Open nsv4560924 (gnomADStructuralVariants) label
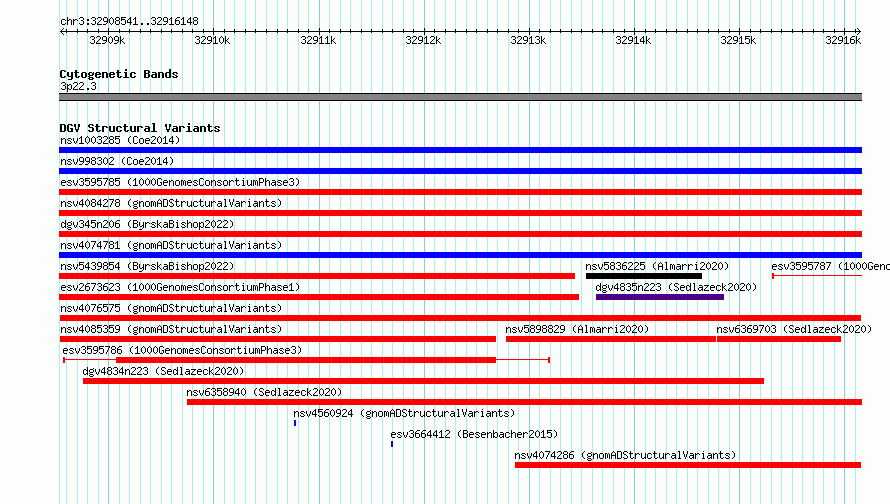Viewport: 890px width, 504px height. [x=404, y=413]
